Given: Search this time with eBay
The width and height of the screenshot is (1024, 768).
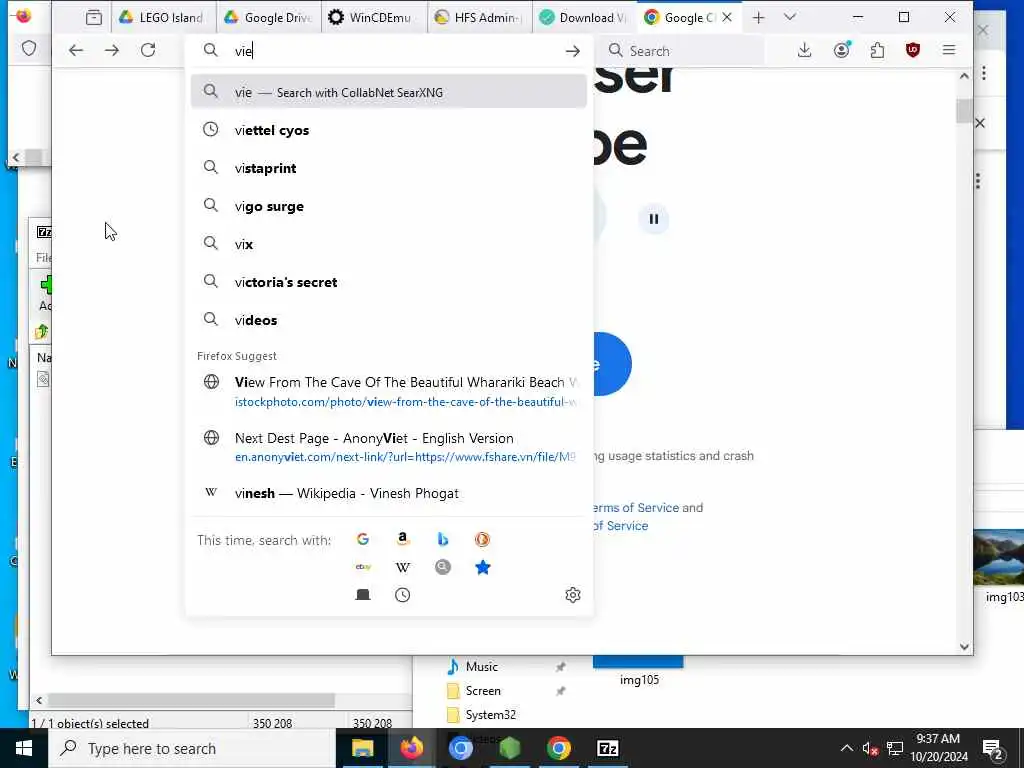Looking at the screenshot, I should coord(363,567).
